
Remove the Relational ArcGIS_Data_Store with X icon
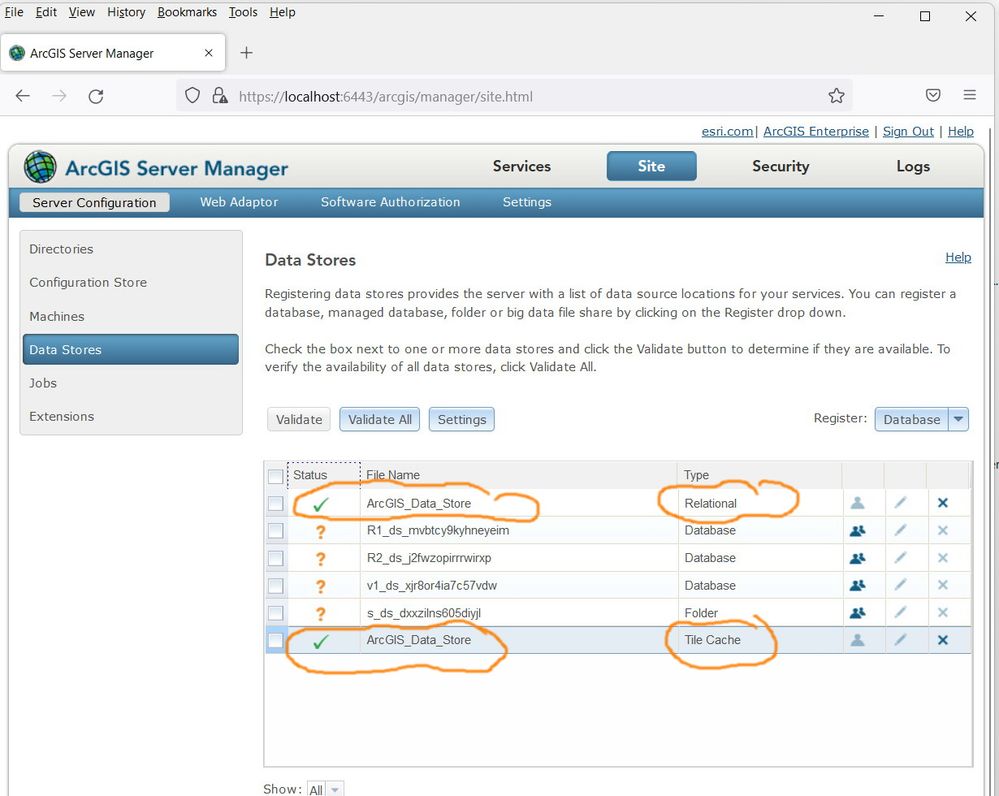(x=942, y=503)
